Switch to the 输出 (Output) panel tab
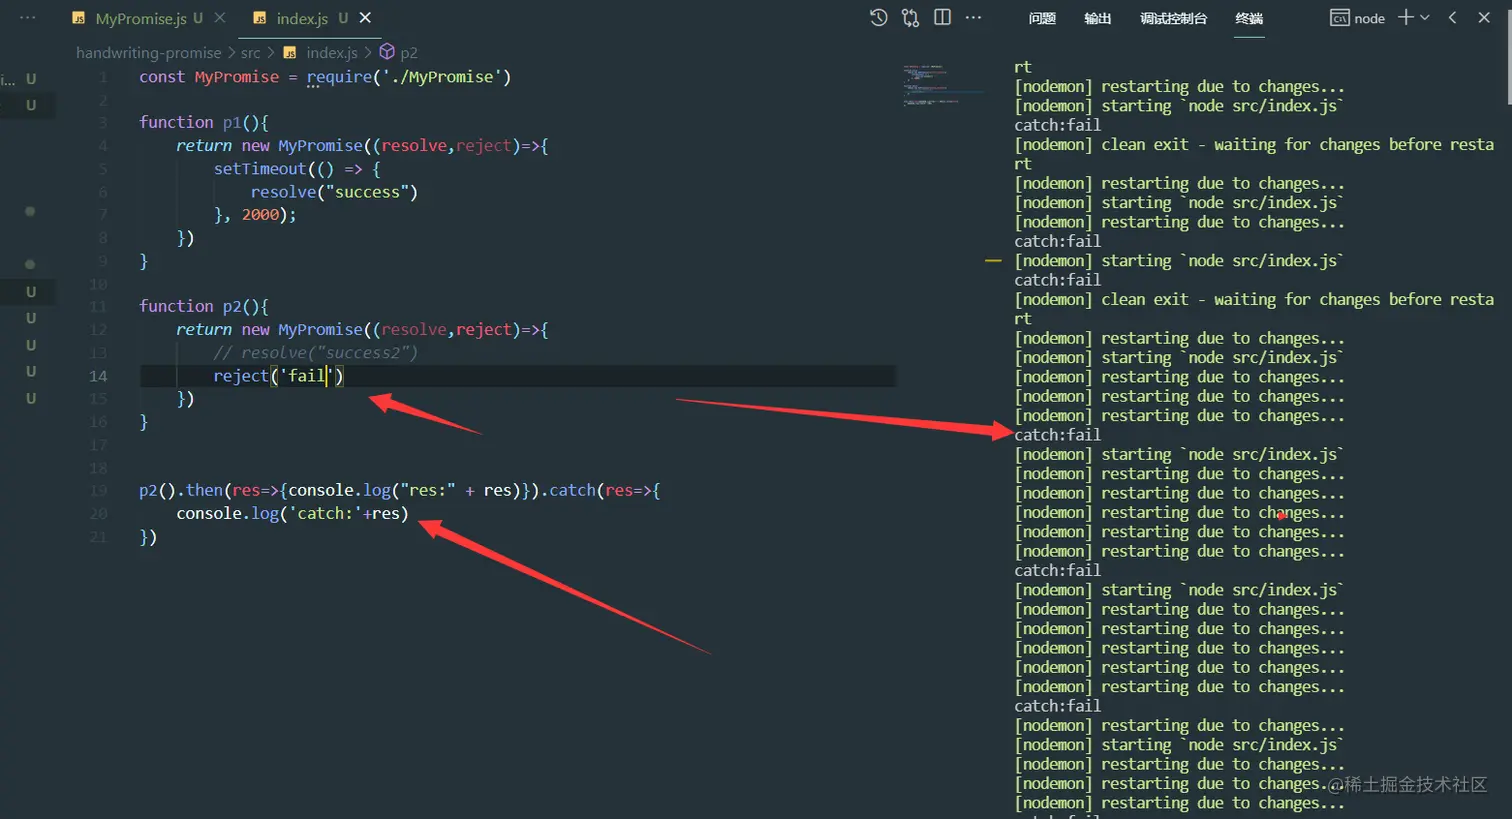This screenshot has height=819, width=1512. pyautogui.click(x=1098, y=18)
